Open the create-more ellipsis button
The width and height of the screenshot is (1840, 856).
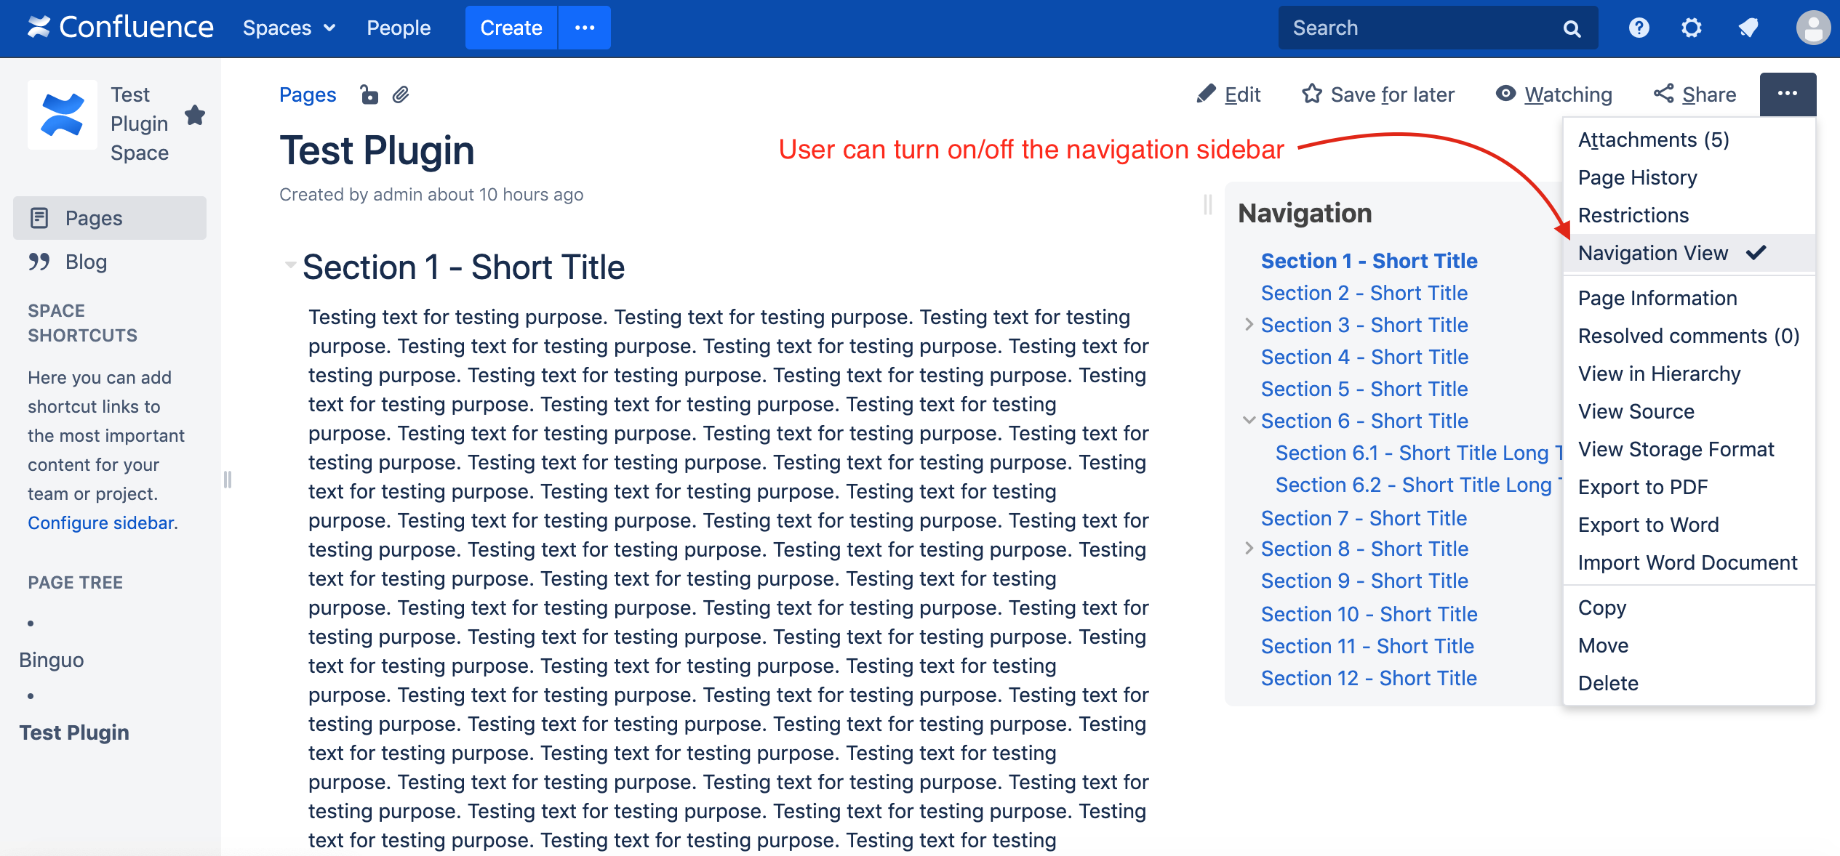click(x=585, y=28)
